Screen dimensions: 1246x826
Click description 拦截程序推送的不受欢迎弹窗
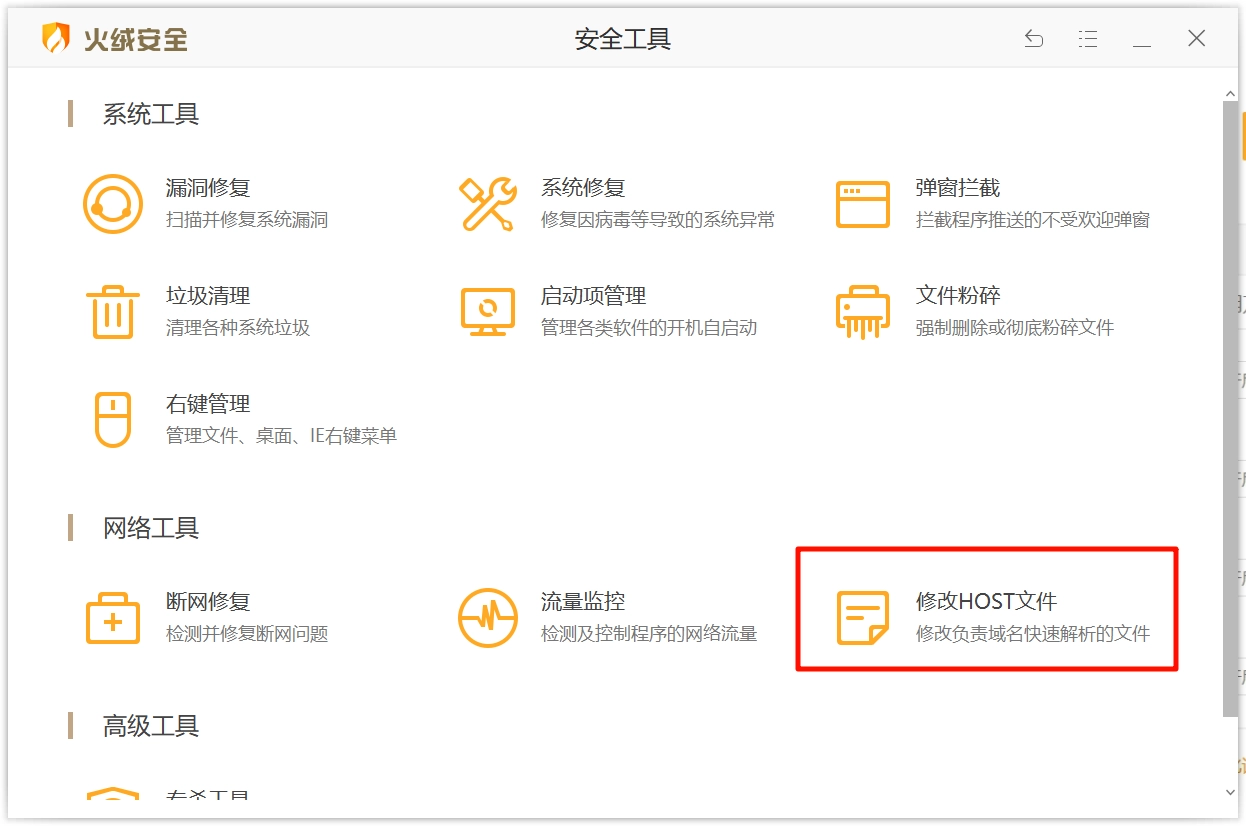1033,220
